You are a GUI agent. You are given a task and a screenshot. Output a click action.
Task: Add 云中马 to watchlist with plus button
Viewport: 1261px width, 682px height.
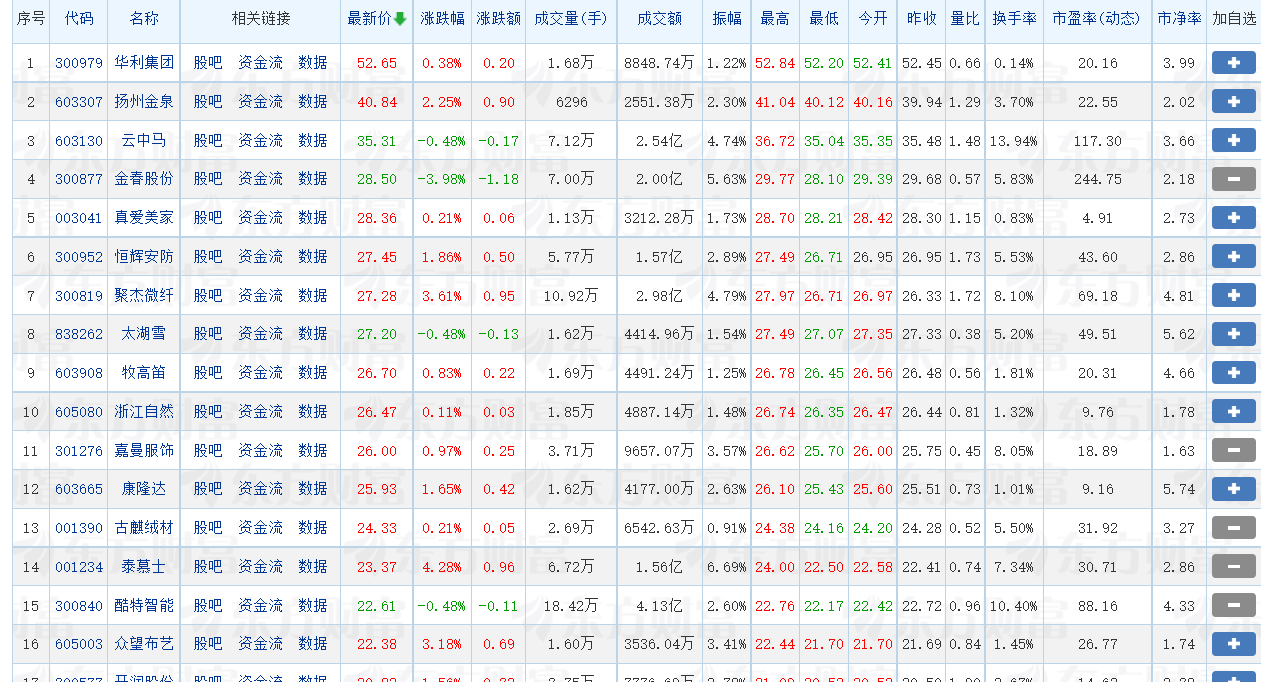coord(1233,141)
